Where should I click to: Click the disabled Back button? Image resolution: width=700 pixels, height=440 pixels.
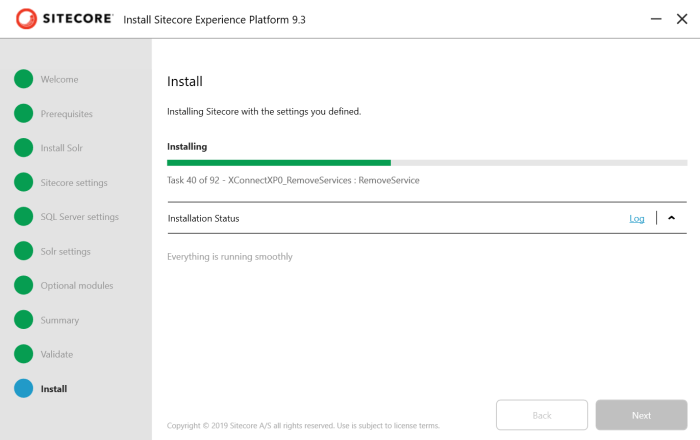(x=542, y=415)
